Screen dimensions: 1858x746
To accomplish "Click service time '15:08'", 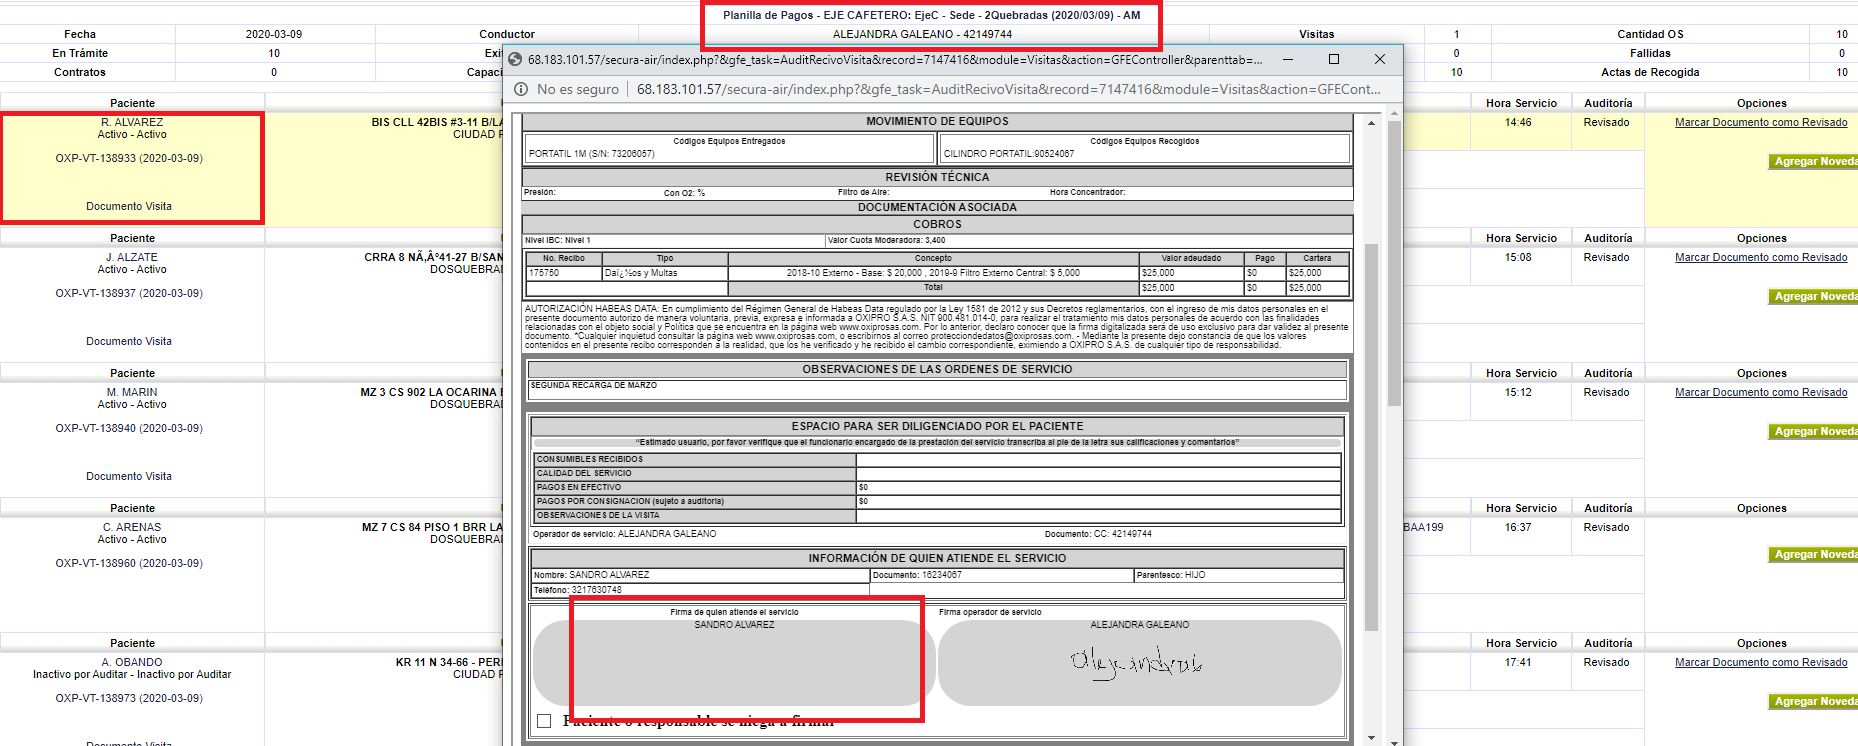I will click(1518, 257).
